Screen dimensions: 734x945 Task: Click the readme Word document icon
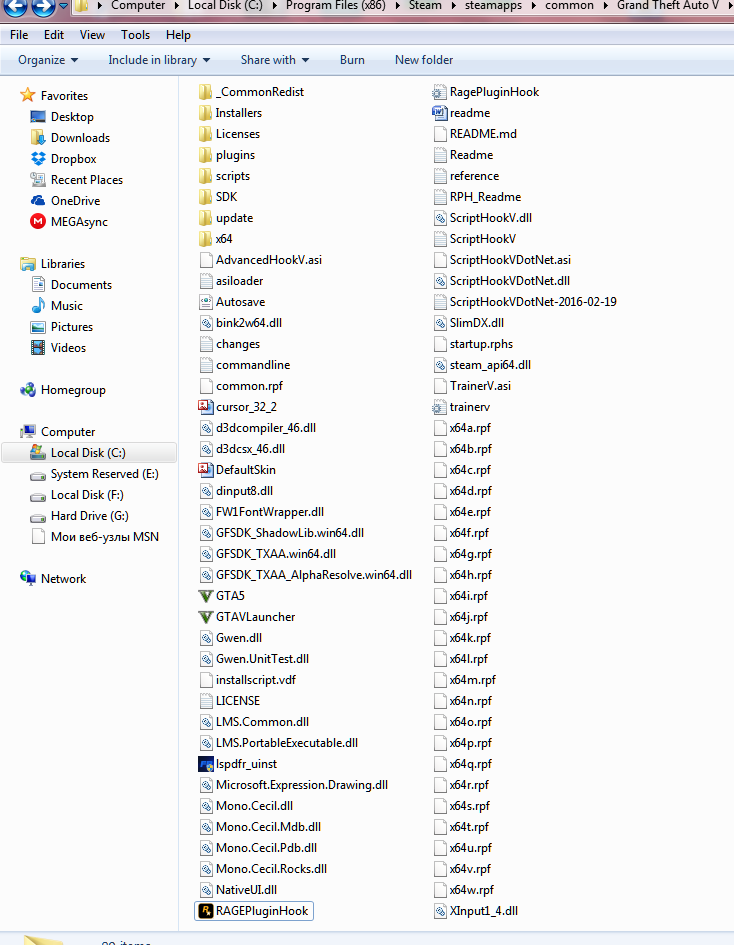pyautogui.click(x=439, y=113)
